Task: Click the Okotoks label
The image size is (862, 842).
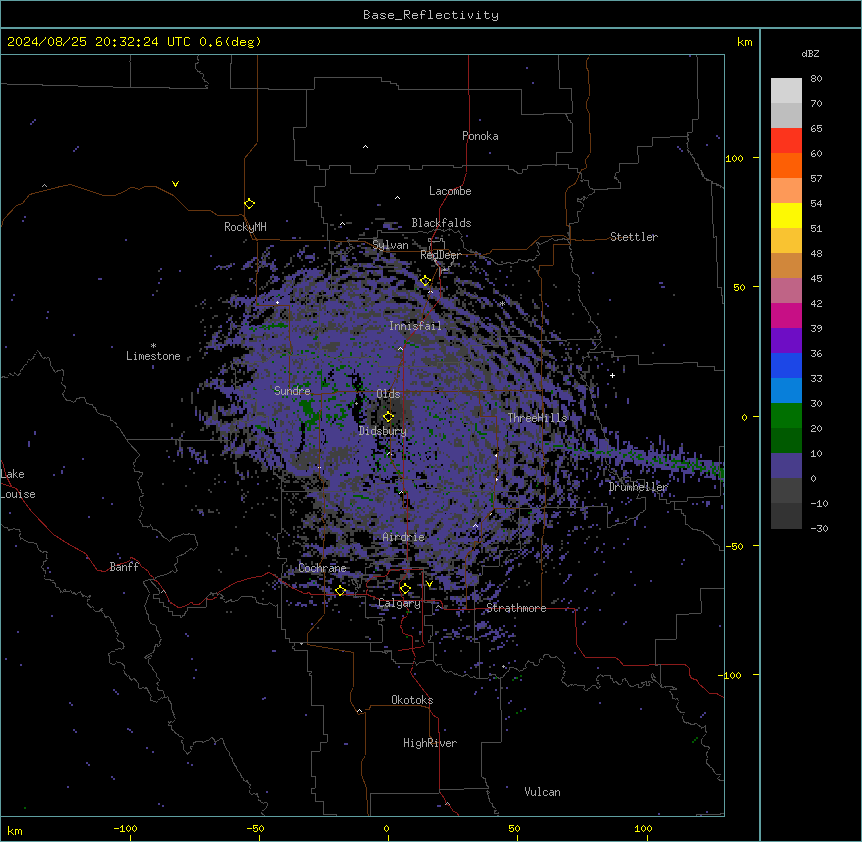Action: [x=412, y=700]
